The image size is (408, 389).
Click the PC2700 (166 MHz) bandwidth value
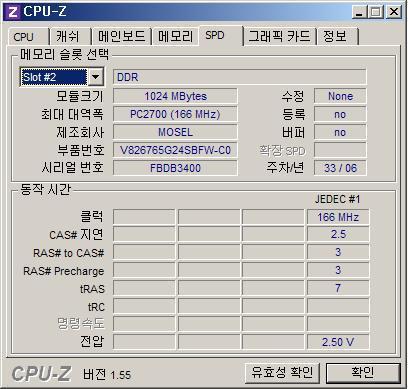[175, 114]
